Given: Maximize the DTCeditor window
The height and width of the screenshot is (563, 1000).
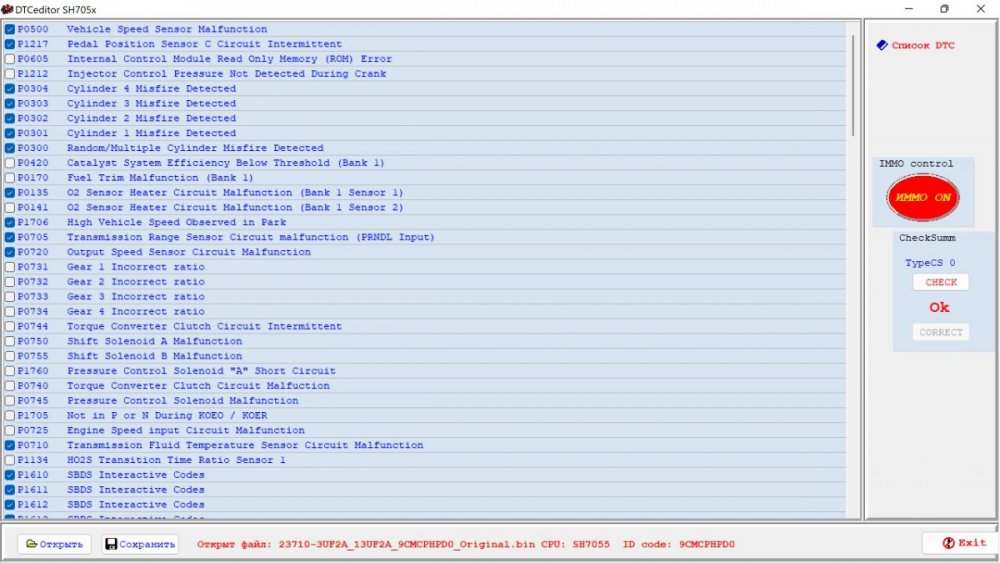Looking at the screenshot, I should coord(945,9).
